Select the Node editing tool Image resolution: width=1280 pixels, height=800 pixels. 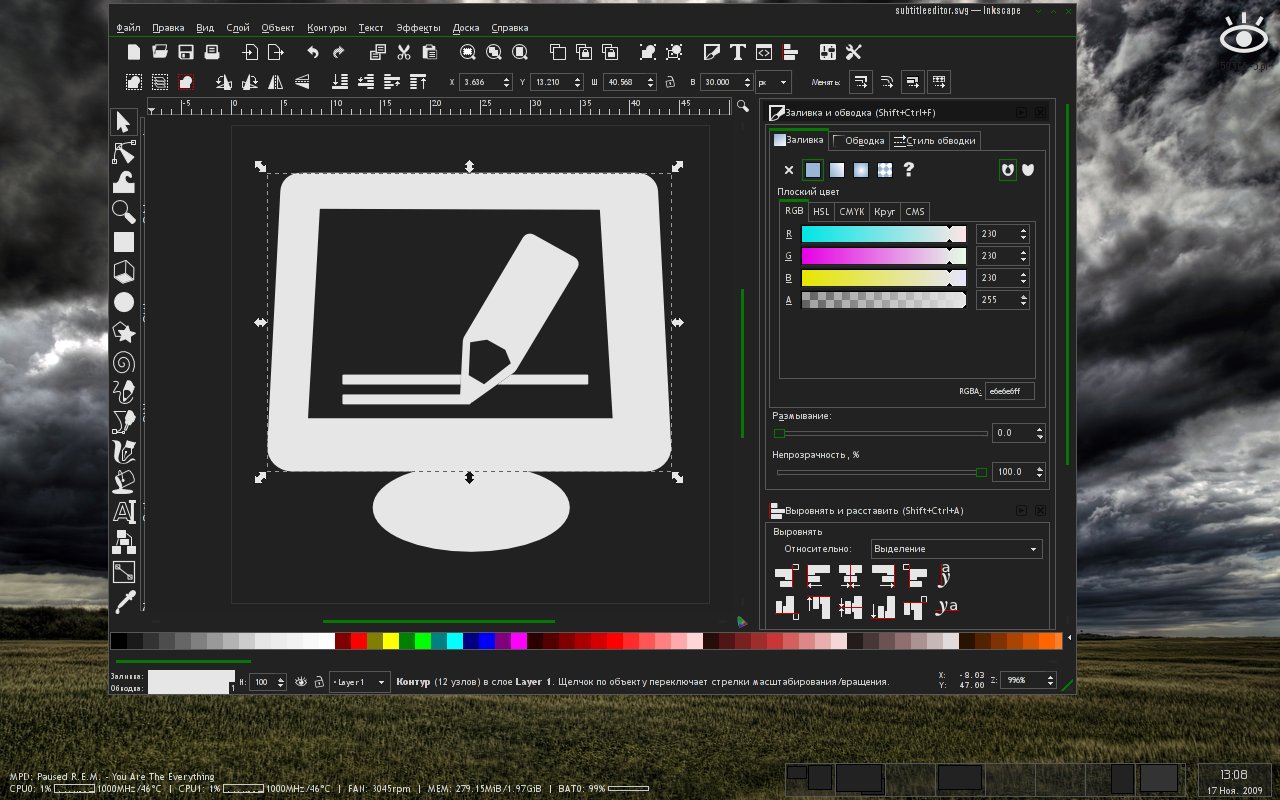124,152
